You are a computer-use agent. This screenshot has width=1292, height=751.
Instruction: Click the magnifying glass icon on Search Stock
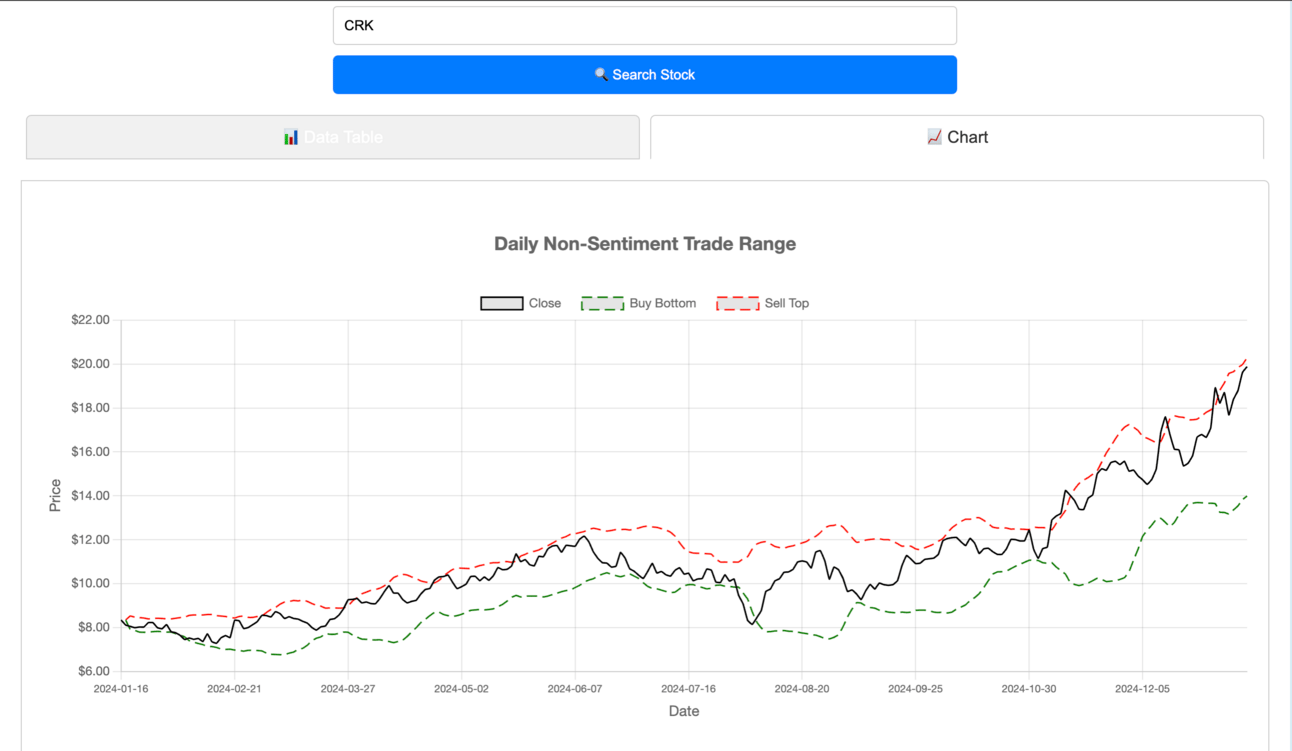pos(601,75)
